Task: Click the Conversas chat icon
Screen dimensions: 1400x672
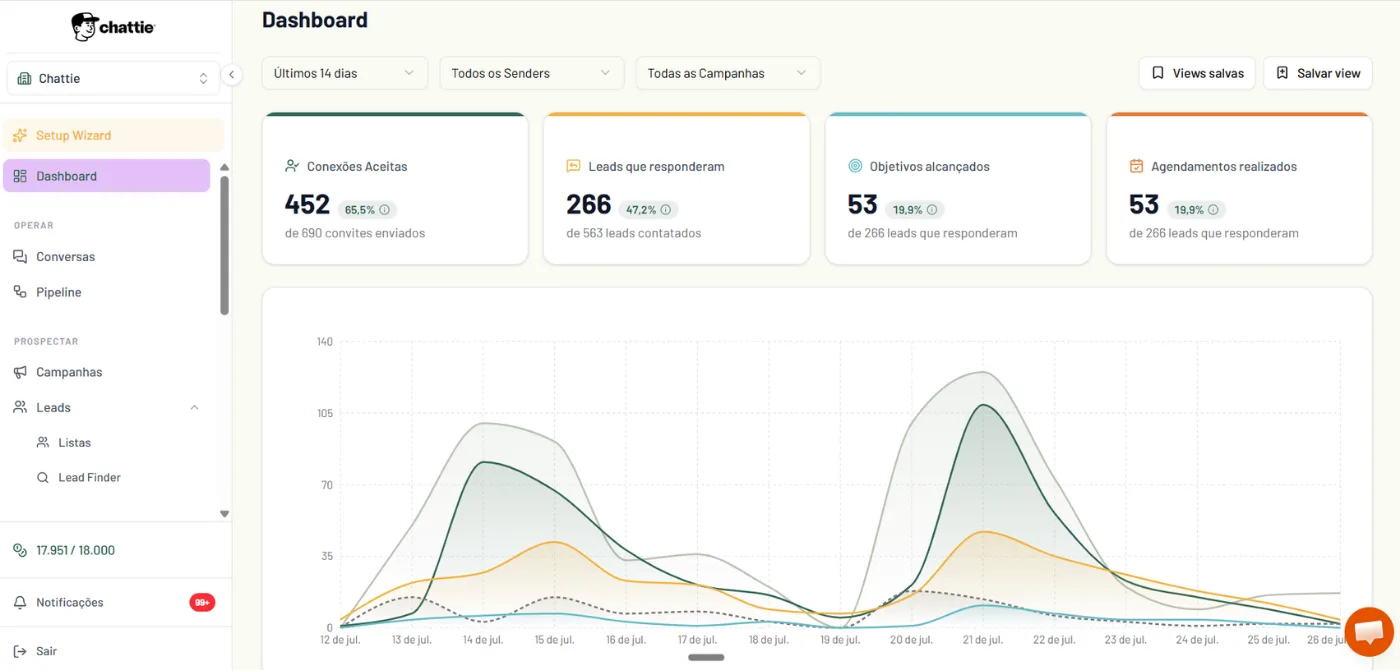Action: point(20,257)
